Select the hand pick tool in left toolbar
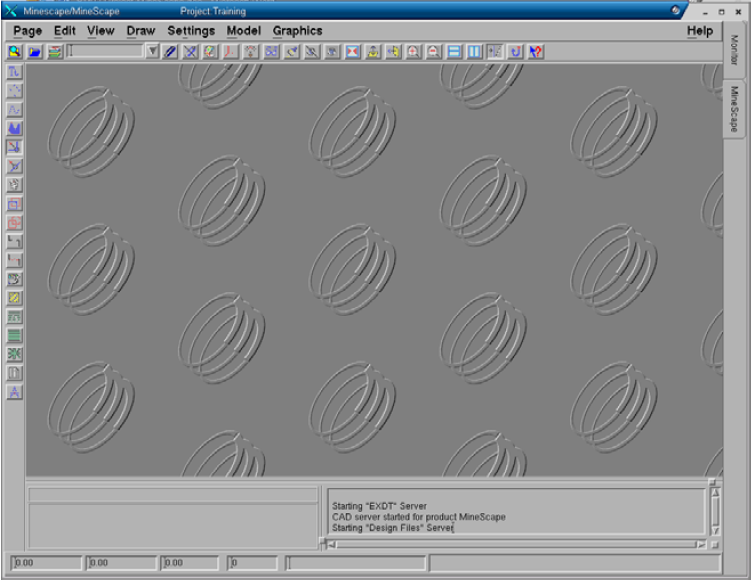 [14, 185]
